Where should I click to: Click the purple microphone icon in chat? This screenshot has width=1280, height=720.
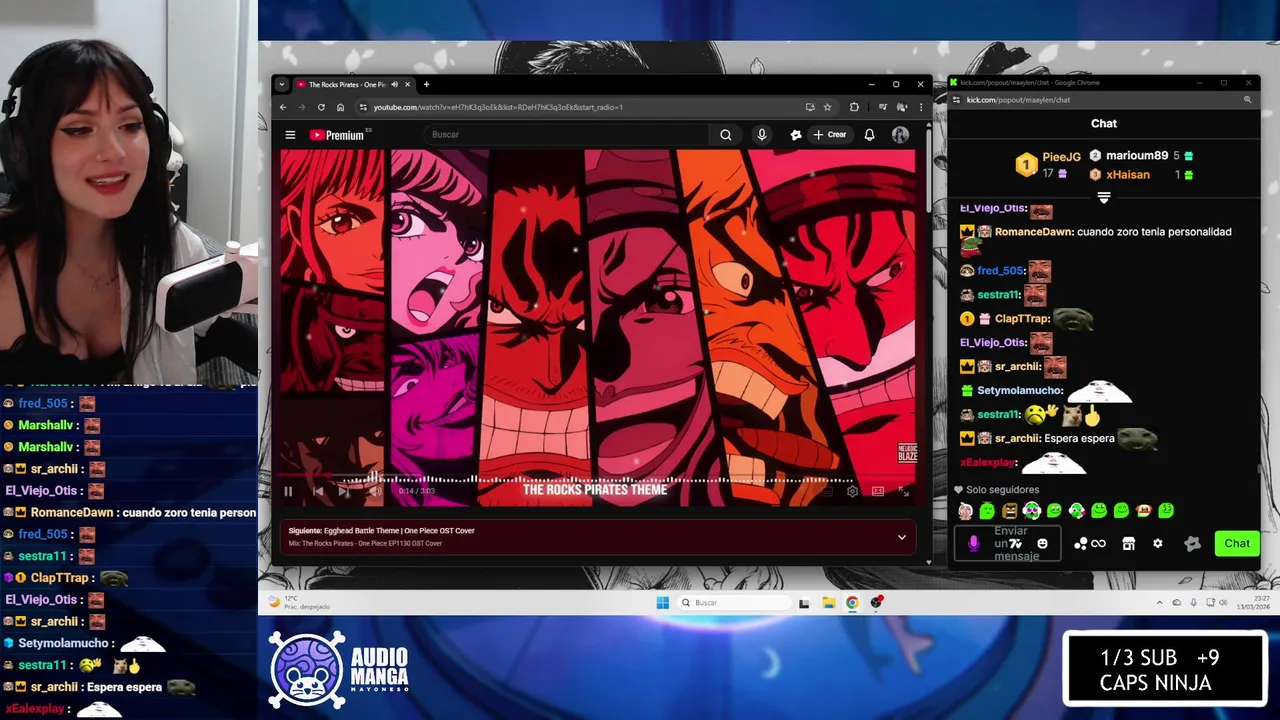973,544
